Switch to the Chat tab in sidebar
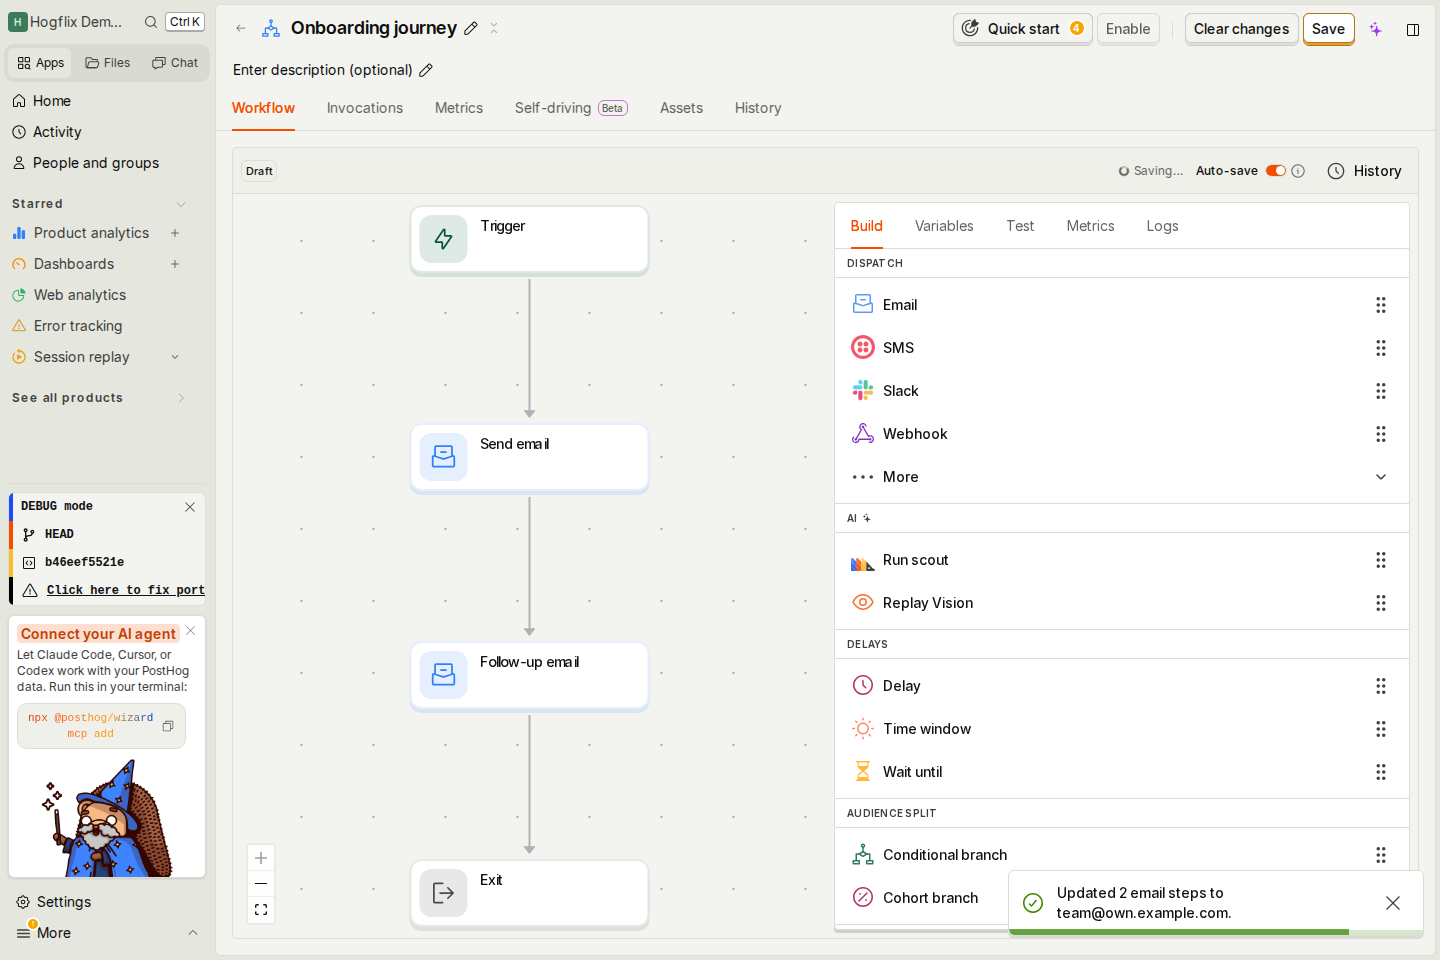 click(175, 63)
